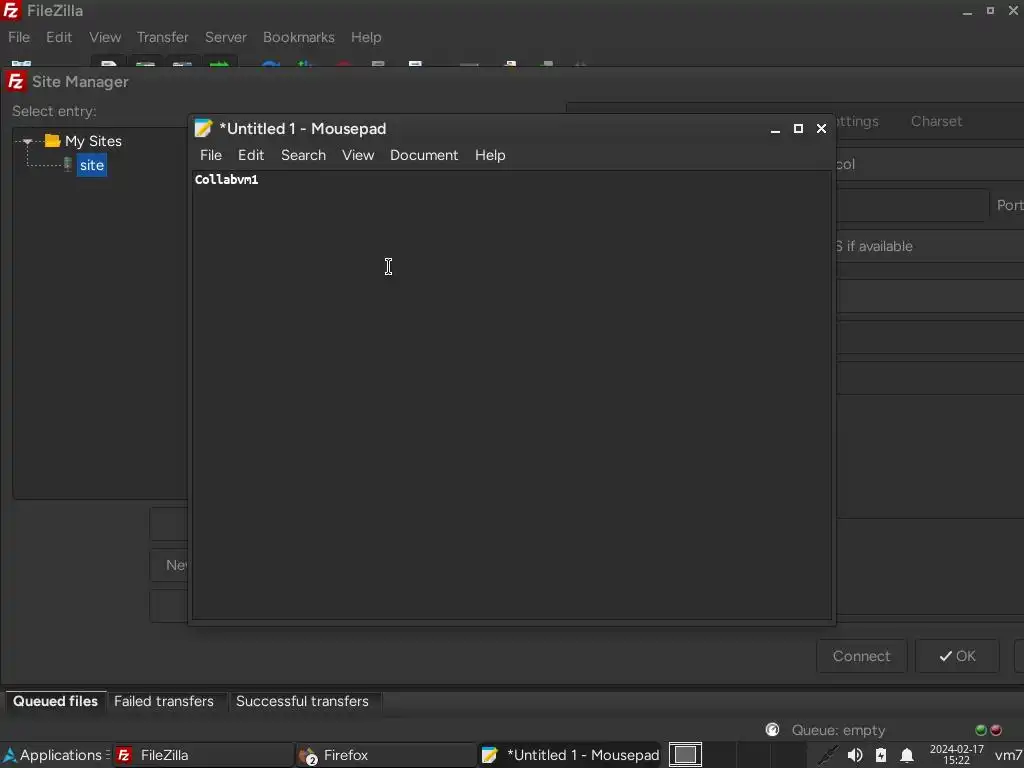The width and height of the screenshot is (1024, 768).
Task: Open Mousepad Search menu
Action: [303, 155]
